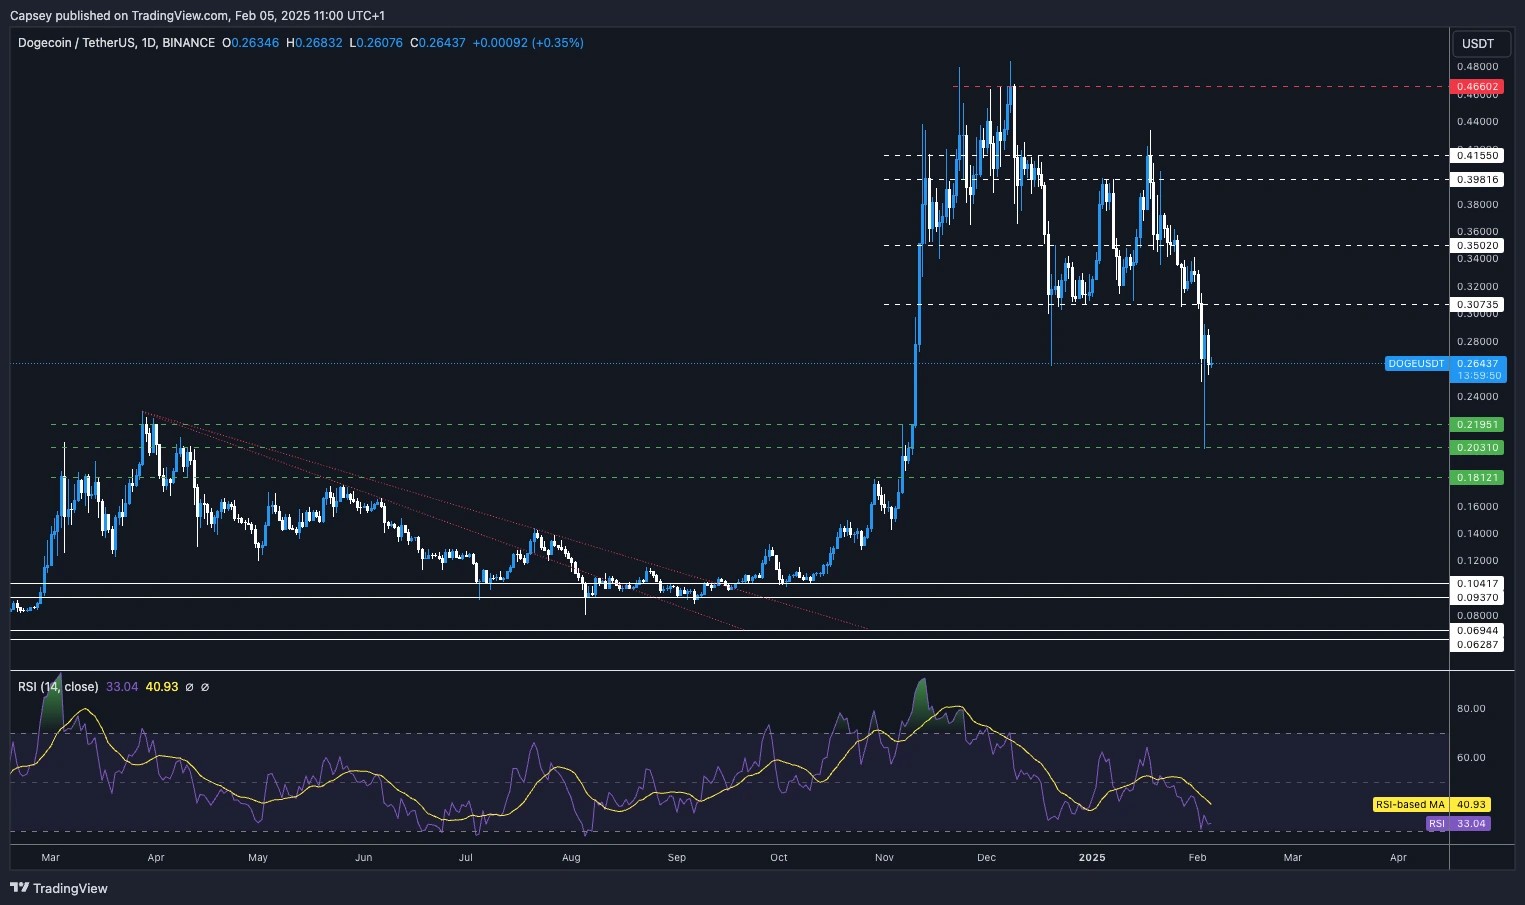
Task: Click the green 0.21951 support level label
Action: click(1475, 425)
